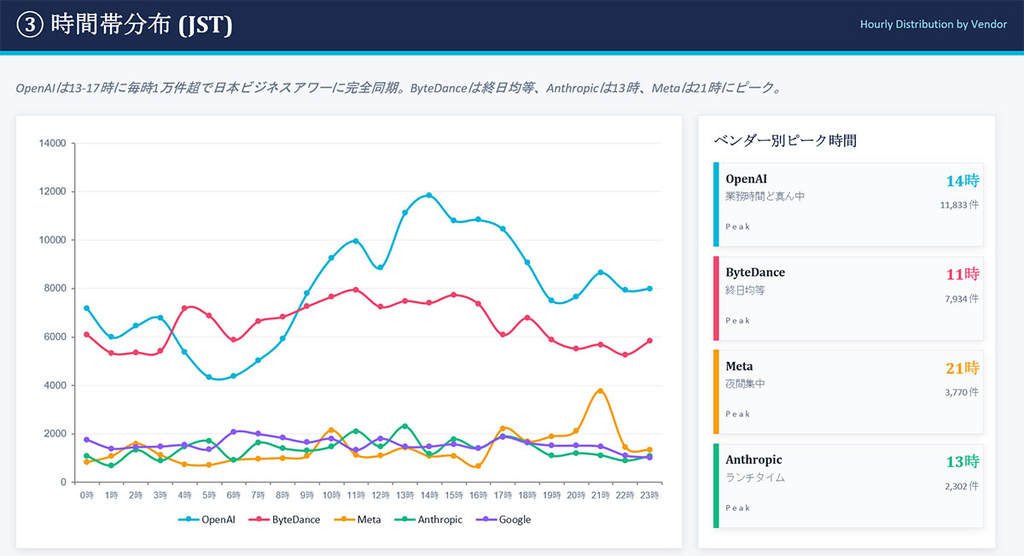This screenshot has height=556, width=1024.
Task: Click the Meta 21時 peak data point
Action: (600, 391)
